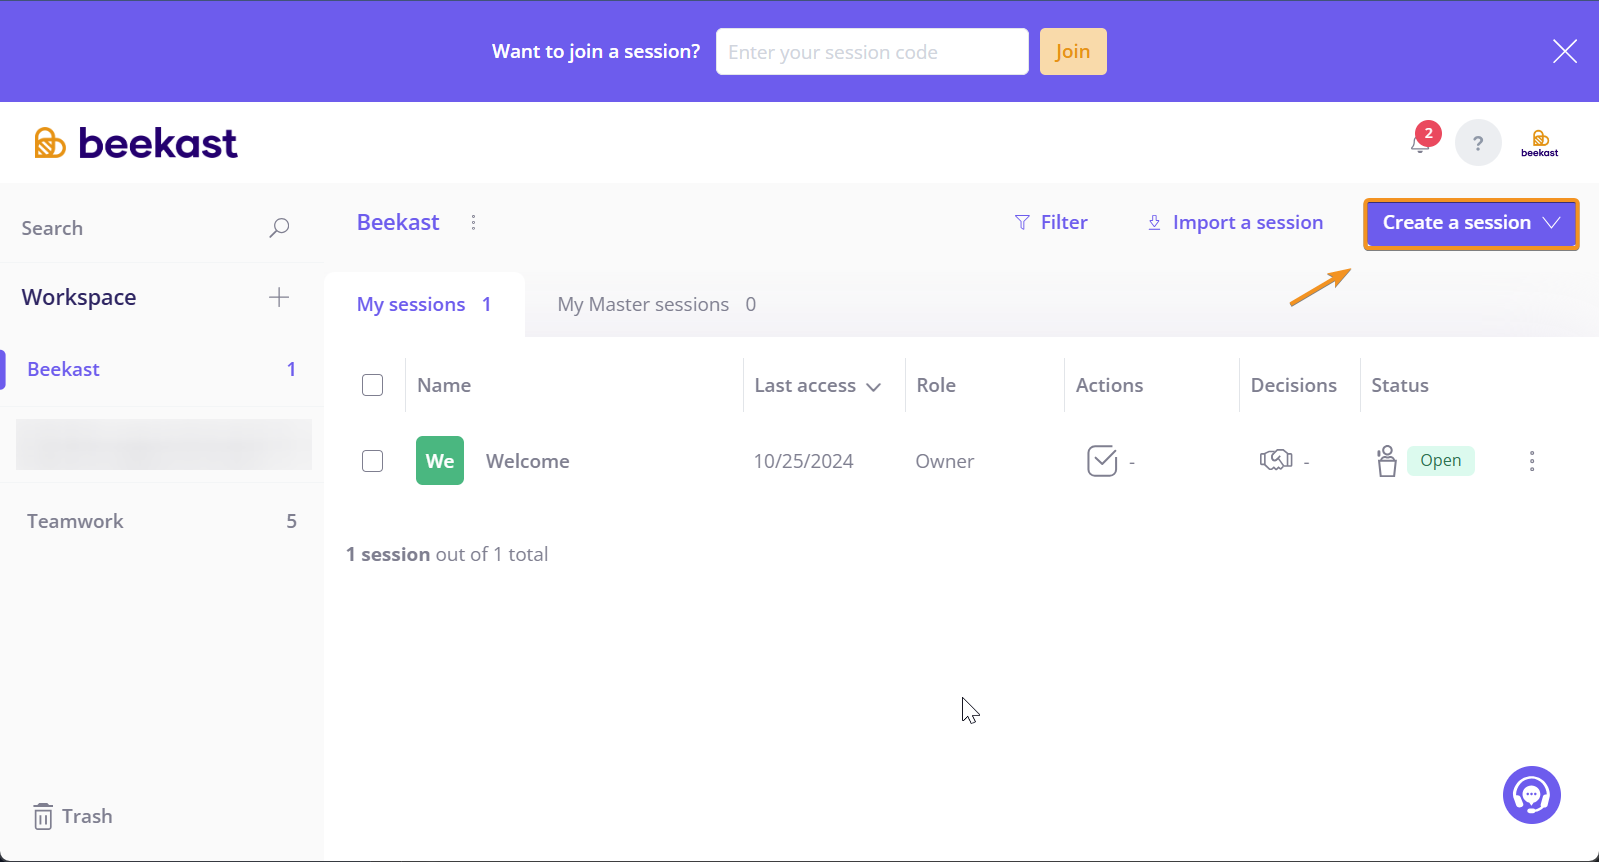Open the notifications bell icon
Image resolution: width=1599 pixels, height=862 pixels.
point(1420,143)
